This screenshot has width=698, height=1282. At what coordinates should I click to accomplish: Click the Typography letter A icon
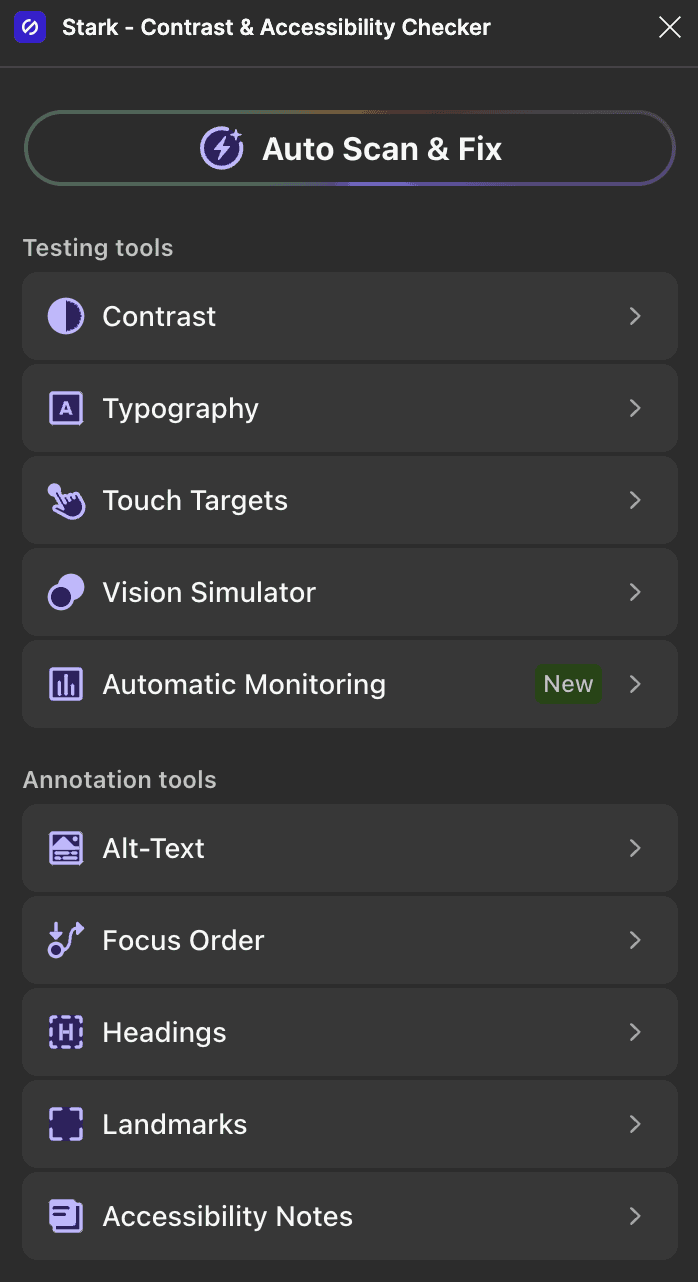coord(66,408)
